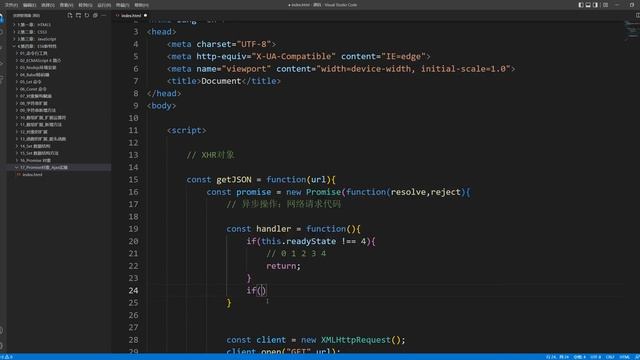Open the 终端 (Terminal) menu

pos(122,5)
